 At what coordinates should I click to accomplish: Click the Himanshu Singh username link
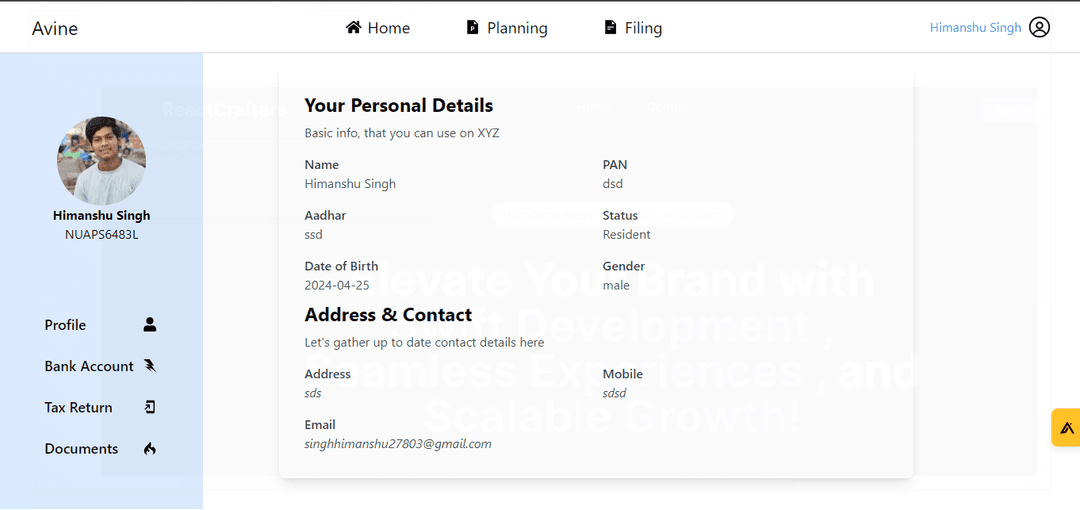pyautogui.click(x=975, y=28)
